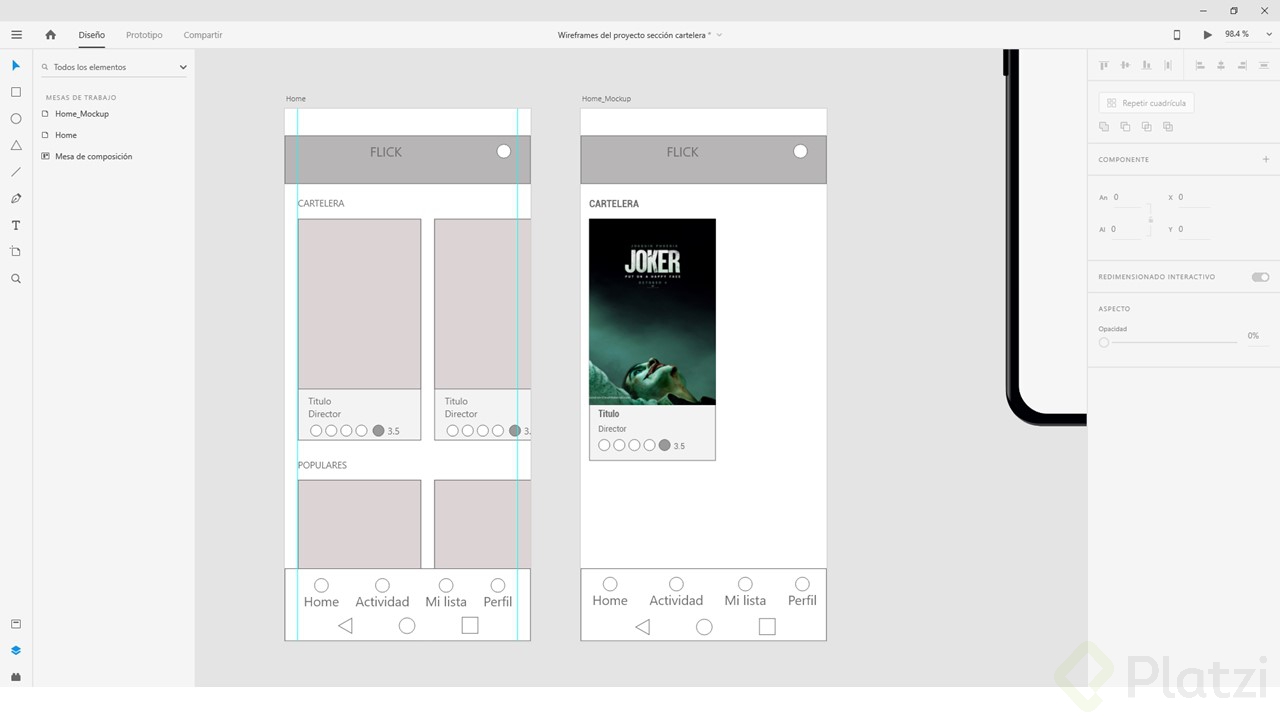Select the Text tool
1280x720 pixels.
tap(16, 226)
